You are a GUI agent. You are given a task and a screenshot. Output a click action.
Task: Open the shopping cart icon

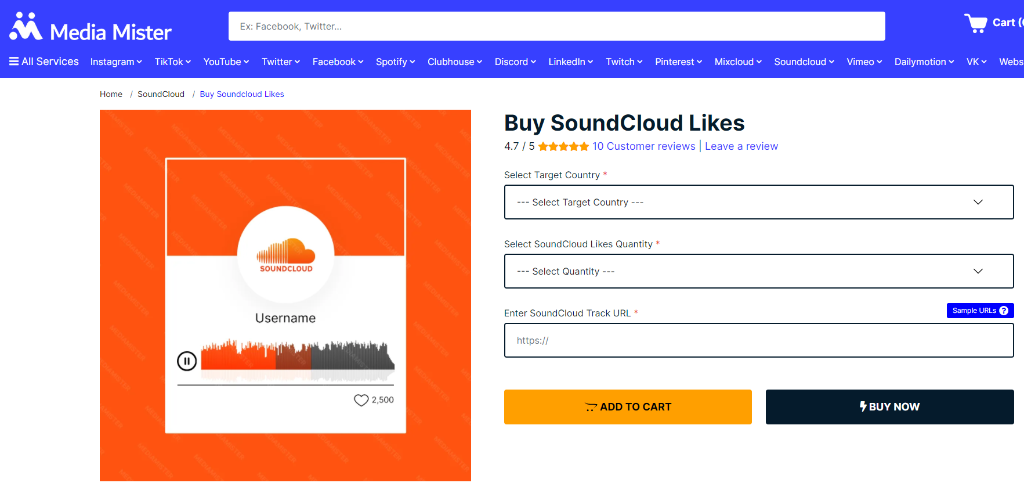click(x=976, y=24)
